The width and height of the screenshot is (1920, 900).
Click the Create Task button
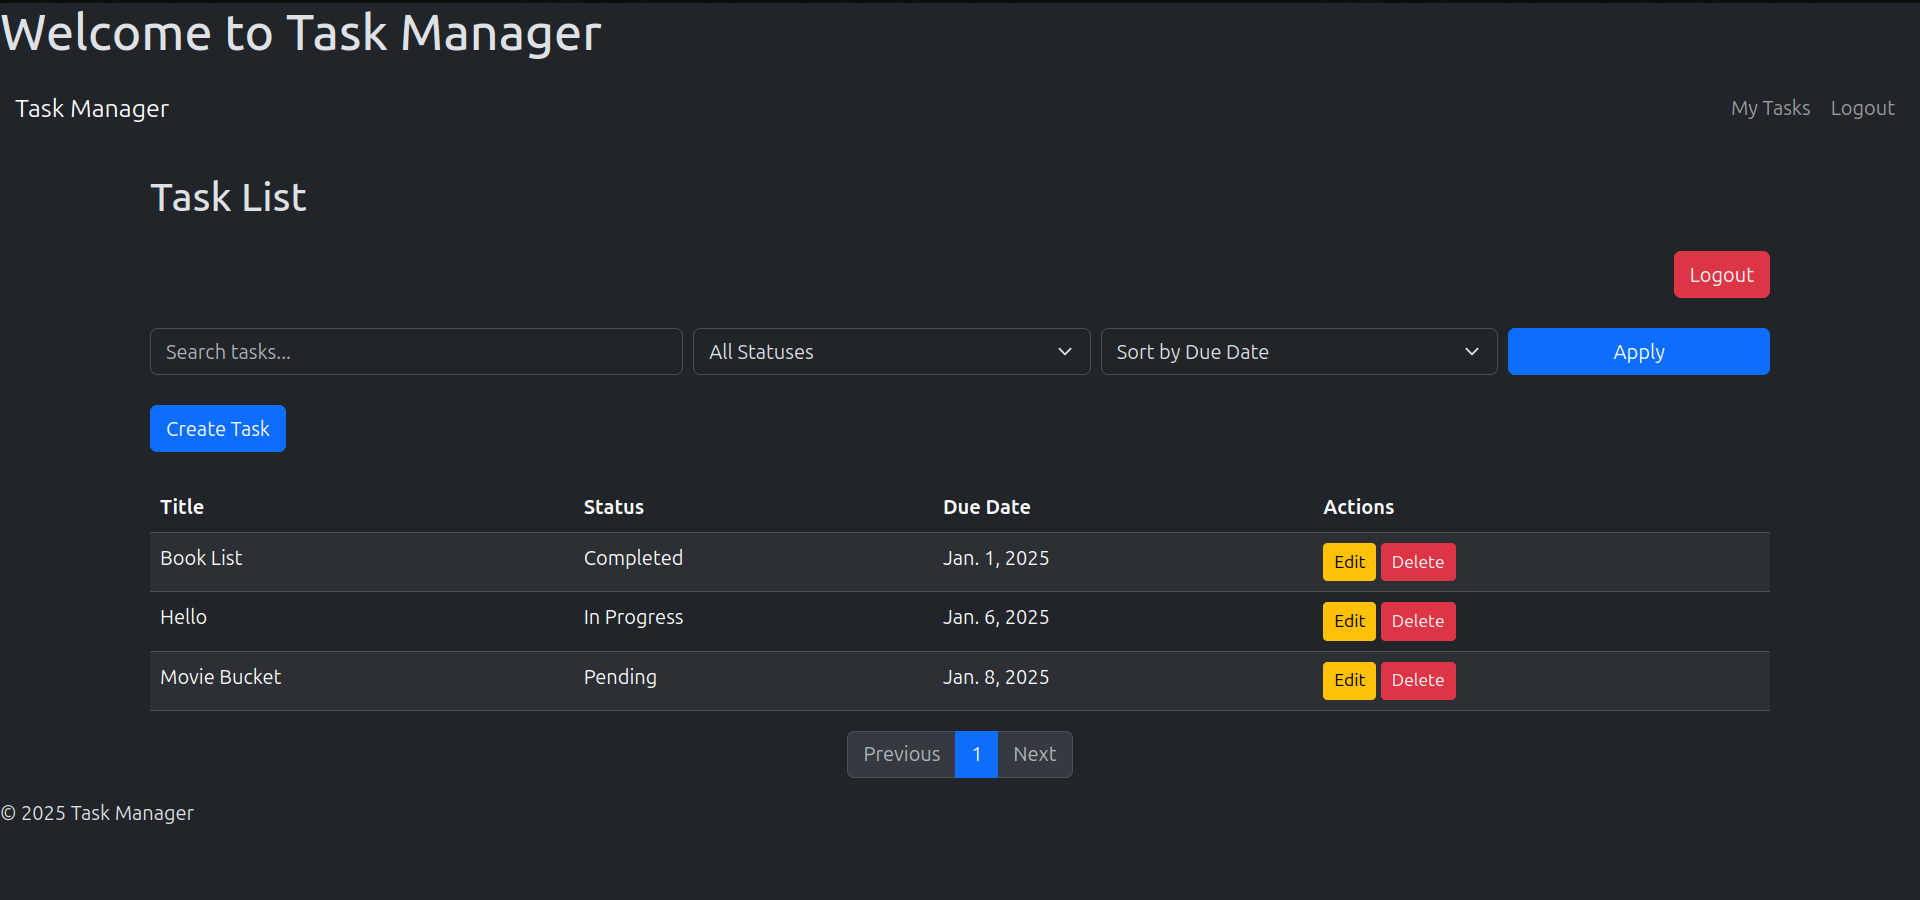(217, 428)
